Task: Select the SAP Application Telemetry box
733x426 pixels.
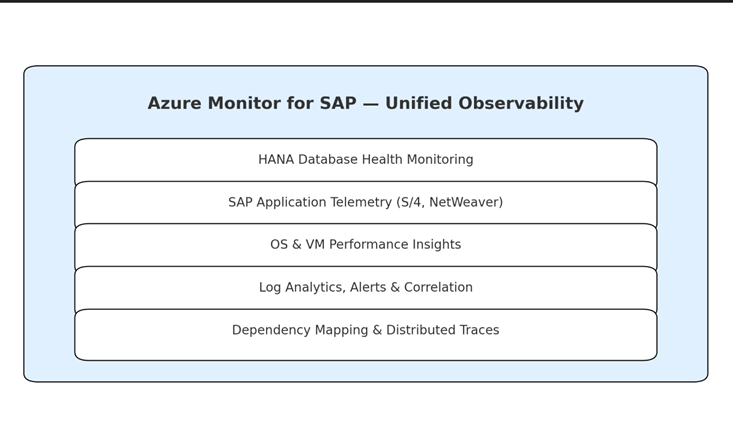Action: 366,202
